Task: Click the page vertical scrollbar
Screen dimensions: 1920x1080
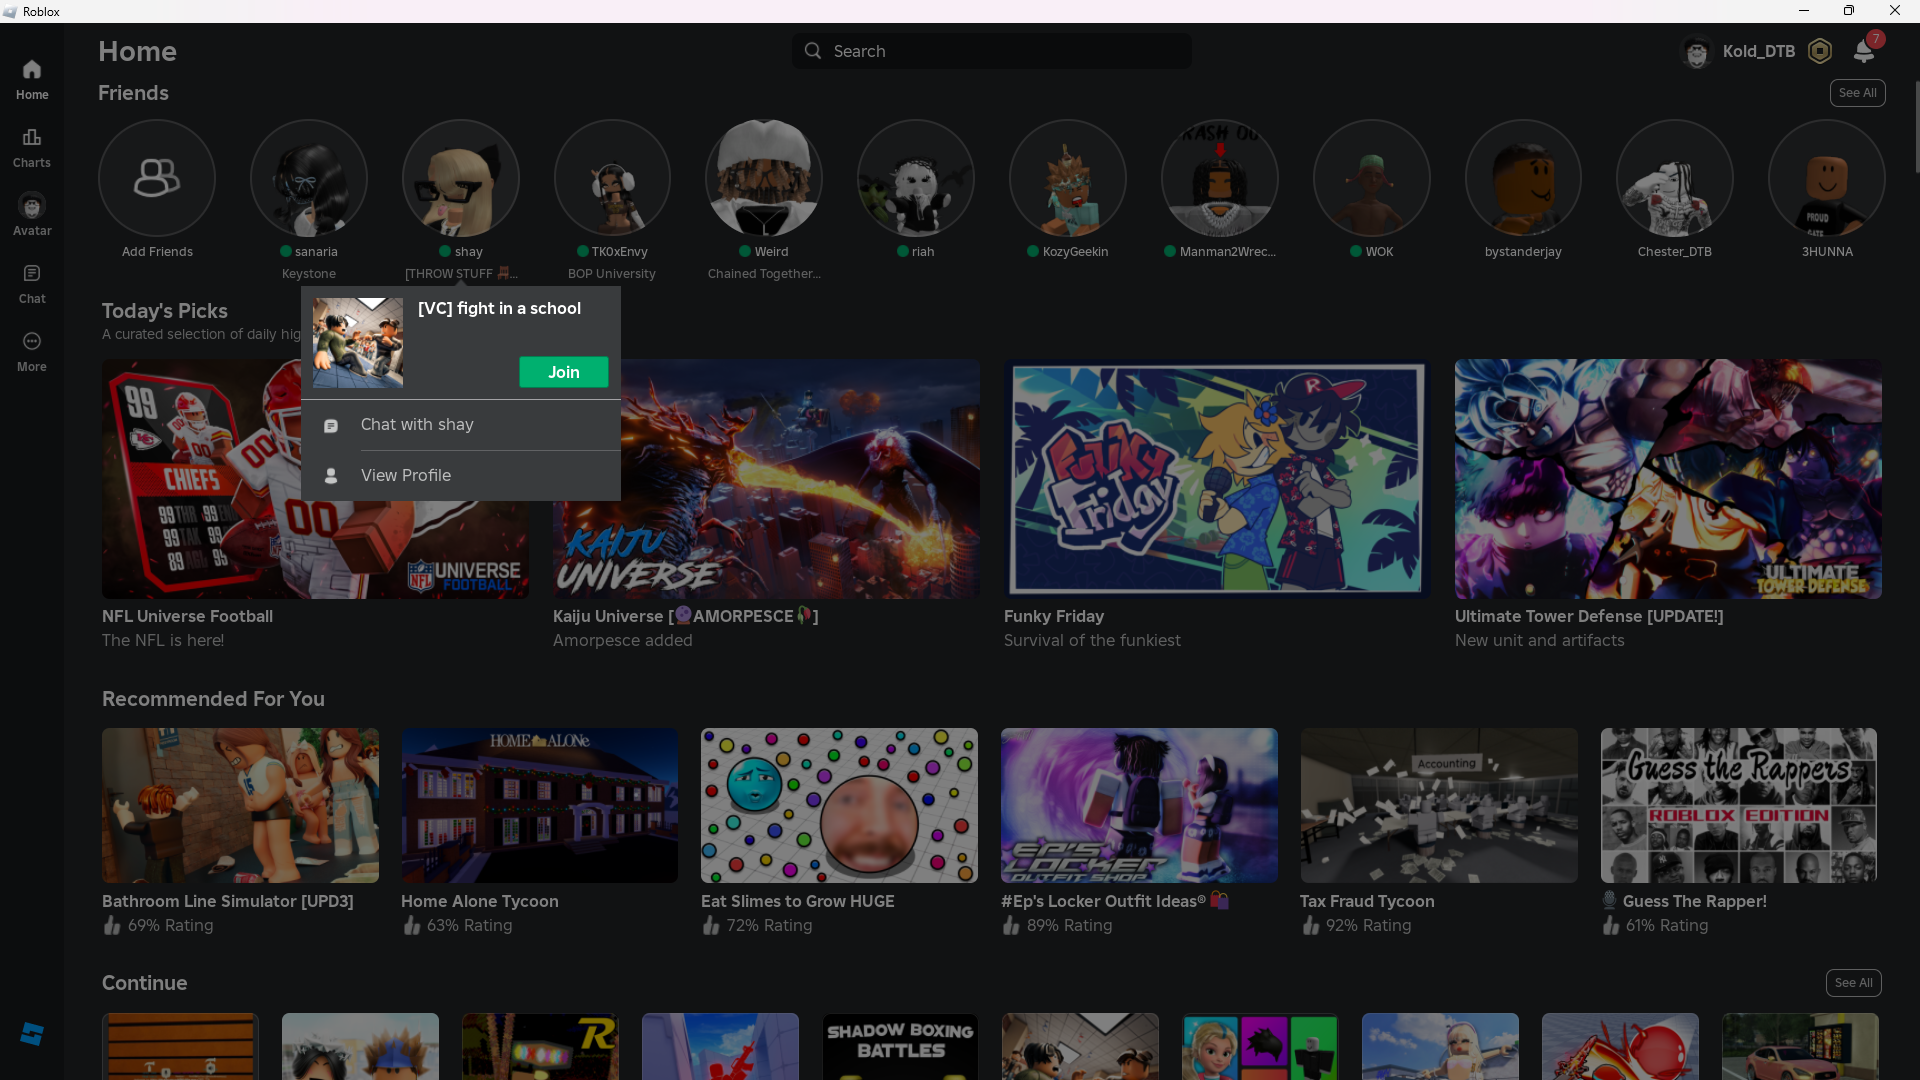Action: pos(1916,127)
